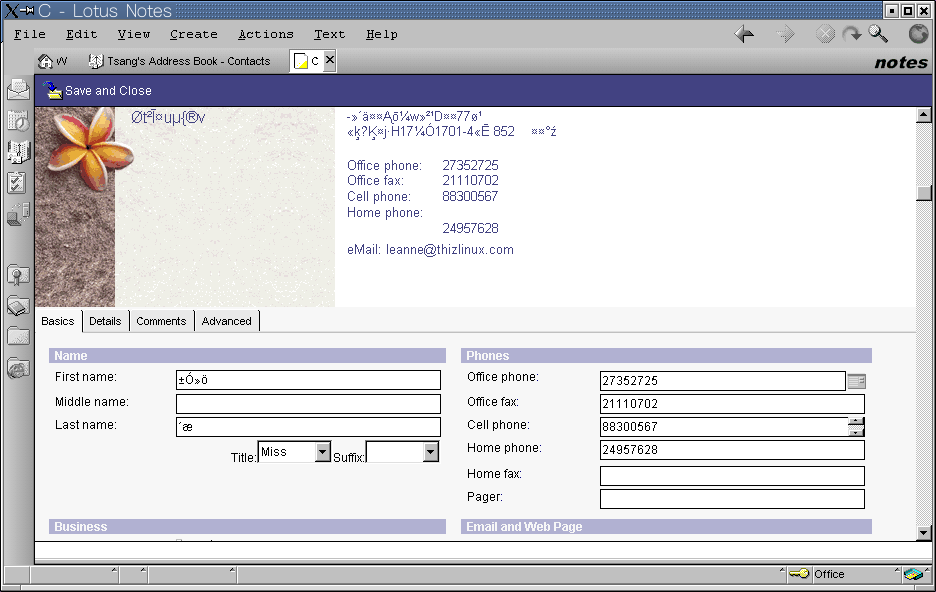The width and height of the screenshot is (936, 592).
Task: Click scroll down arrow on form scrollbar
Action: (x=924, y=533)
